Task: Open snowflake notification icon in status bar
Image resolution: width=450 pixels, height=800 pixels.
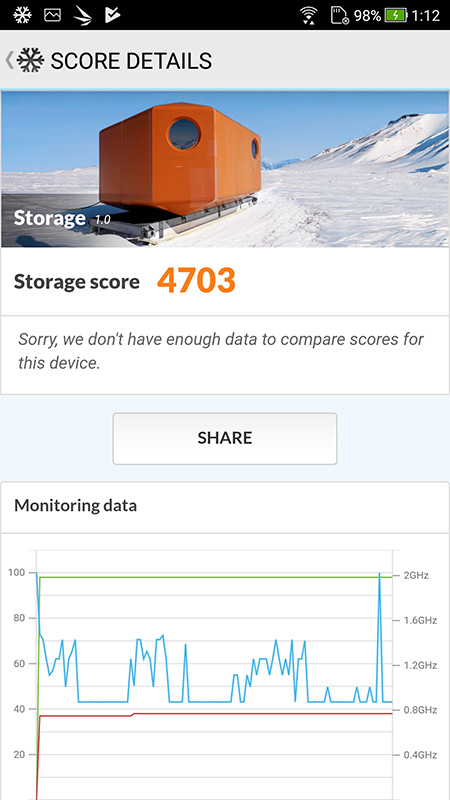Action: 22,15
